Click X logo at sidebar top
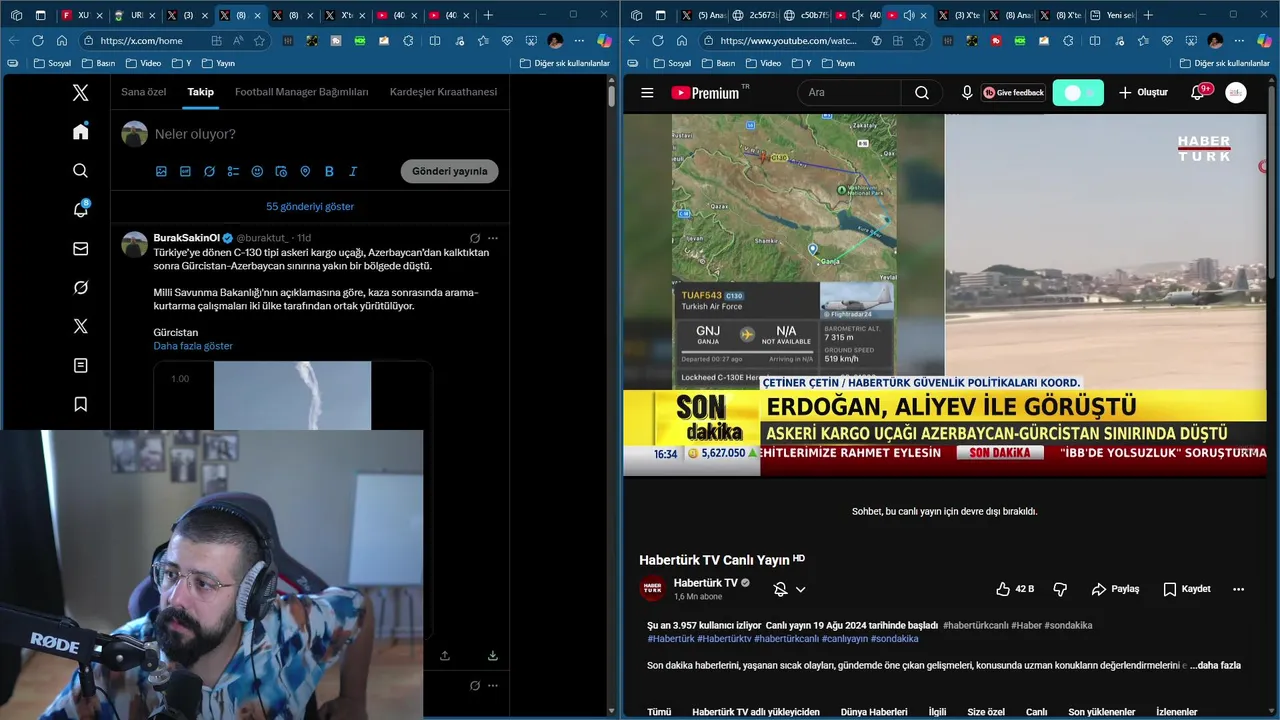This screenshot has width=1280, height=720. (x=81, y=93)
